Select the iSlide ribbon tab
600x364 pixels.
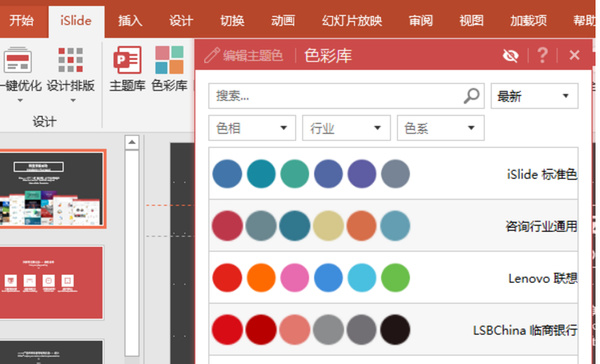pyautogui.click(x=76, y=21)
